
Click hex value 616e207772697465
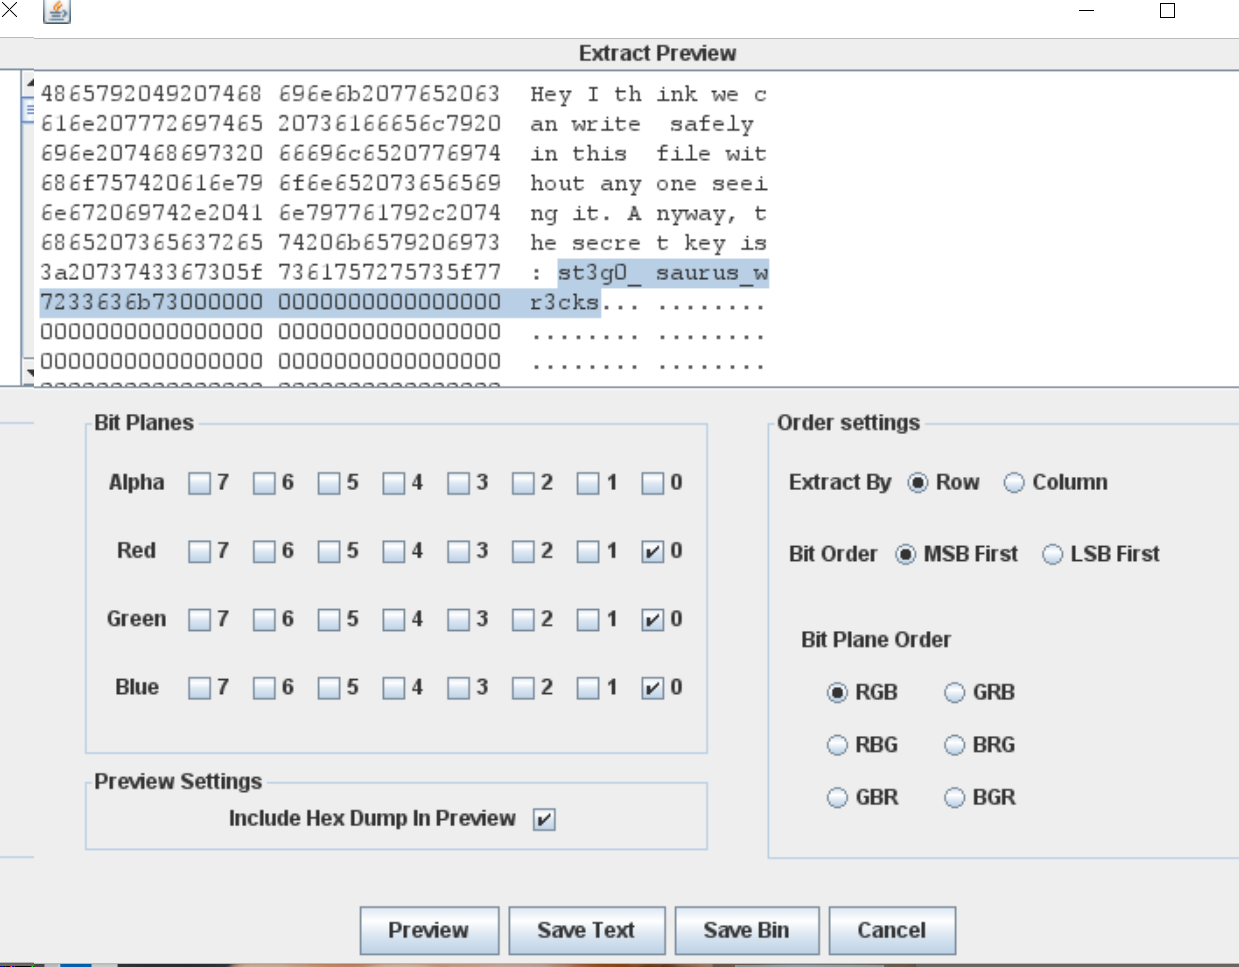pos(152,124)
